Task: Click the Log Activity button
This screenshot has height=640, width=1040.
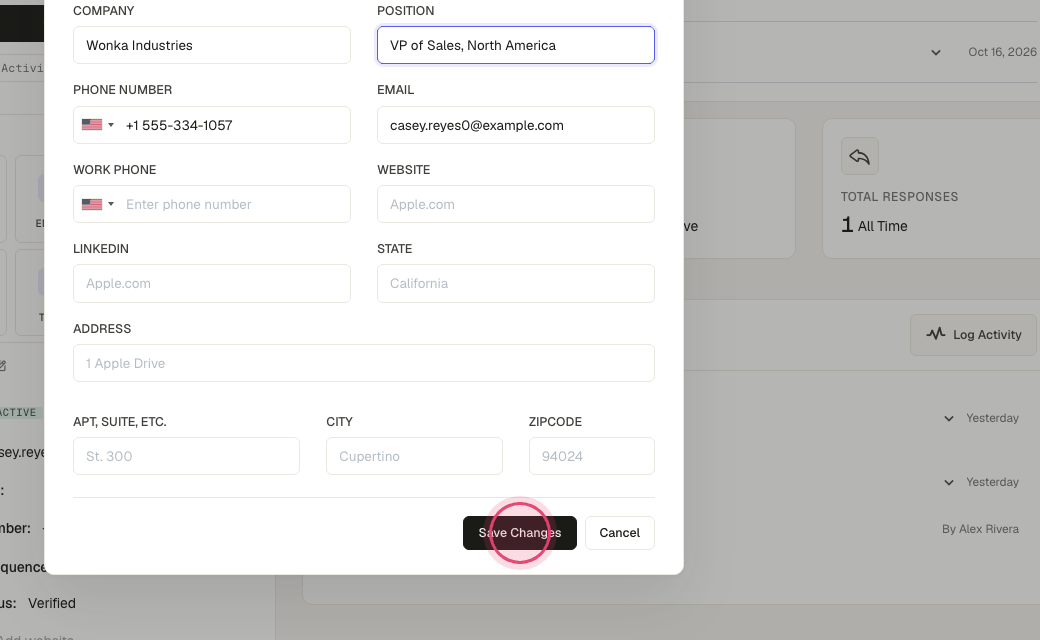Action: [x=973, y=335]
